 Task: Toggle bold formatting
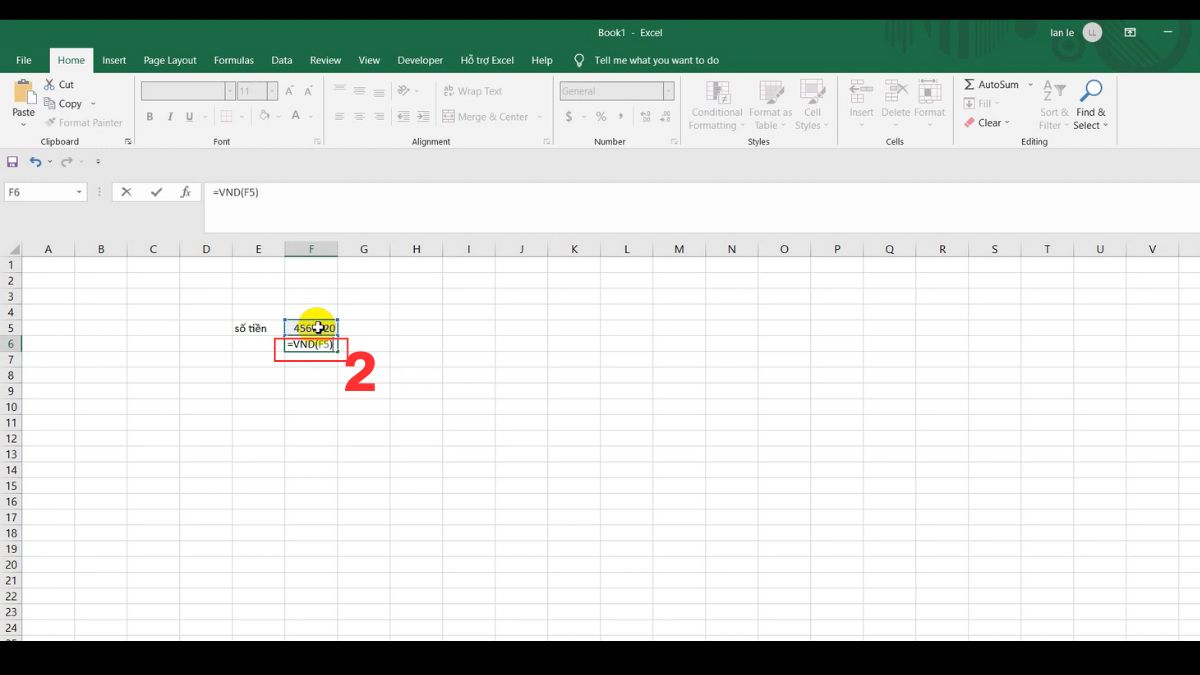pyautogui.click(x=149, y=116)
